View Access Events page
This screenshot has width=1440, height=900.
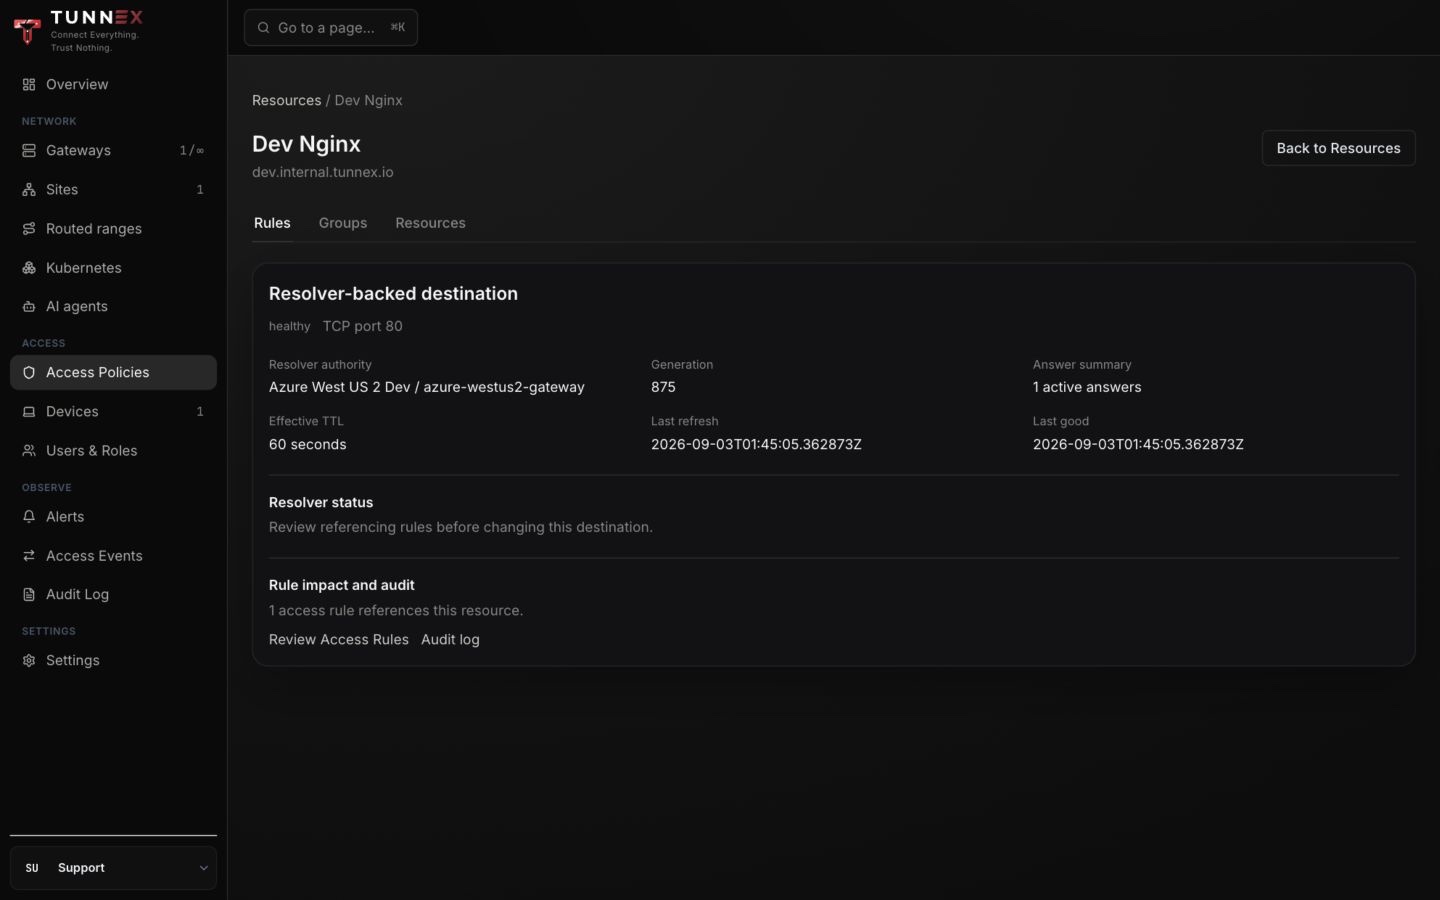(113, 556)
